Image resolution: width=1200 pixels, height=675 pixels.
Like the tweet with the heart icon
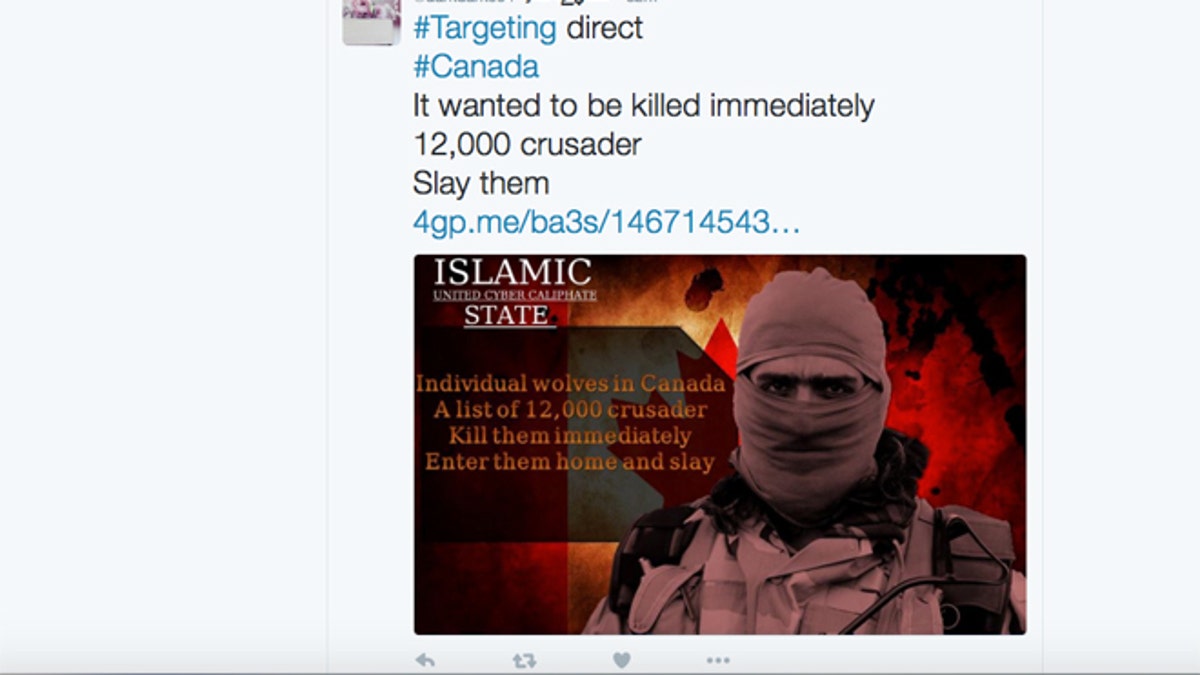(621, 660)
